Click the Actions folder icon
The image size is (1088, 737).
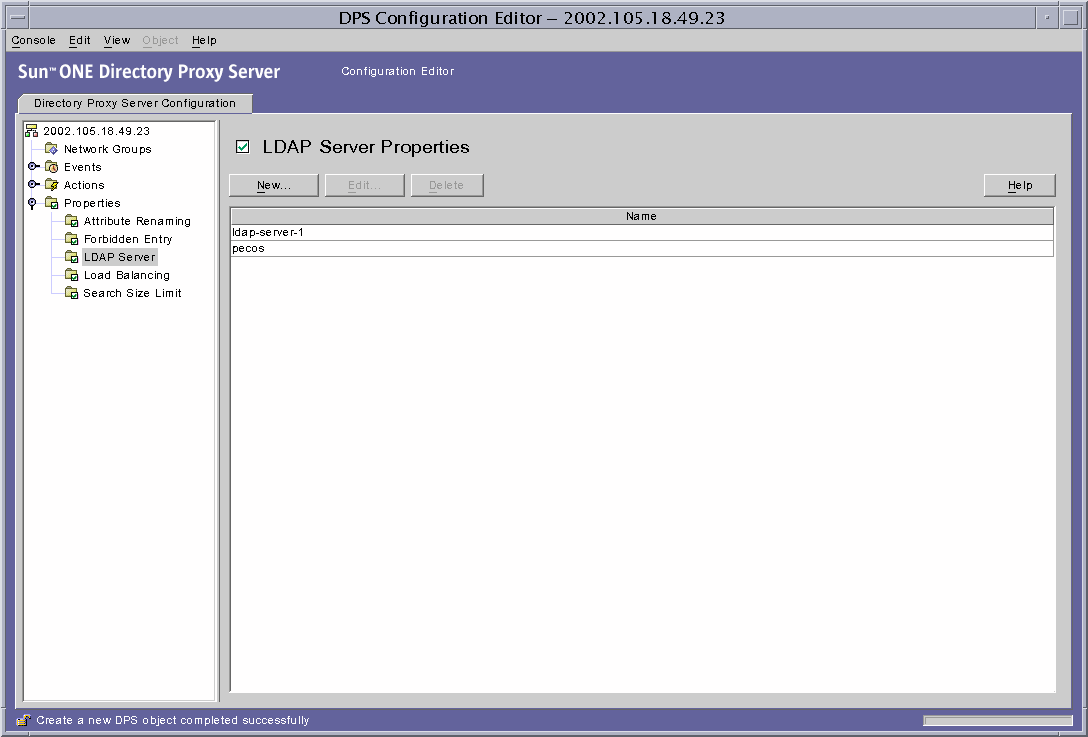[x=51, y=184]
